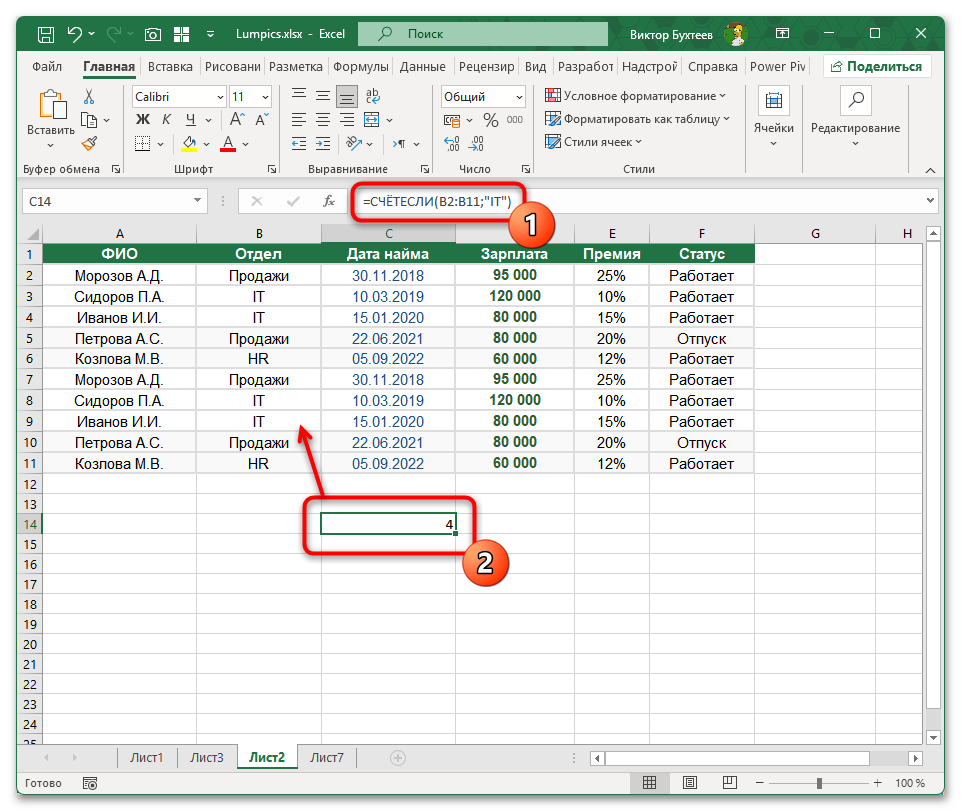961x811 pixels.
Task: Open the Name Box dropdown arrow
Action: [x=197, y=200]
